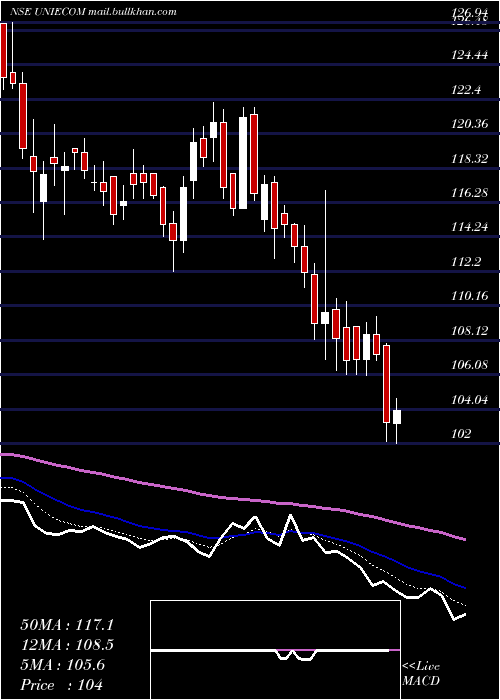Click the 'NSE UNIECOM mail.bullkhan.com' chart title

tap(93, 12)
